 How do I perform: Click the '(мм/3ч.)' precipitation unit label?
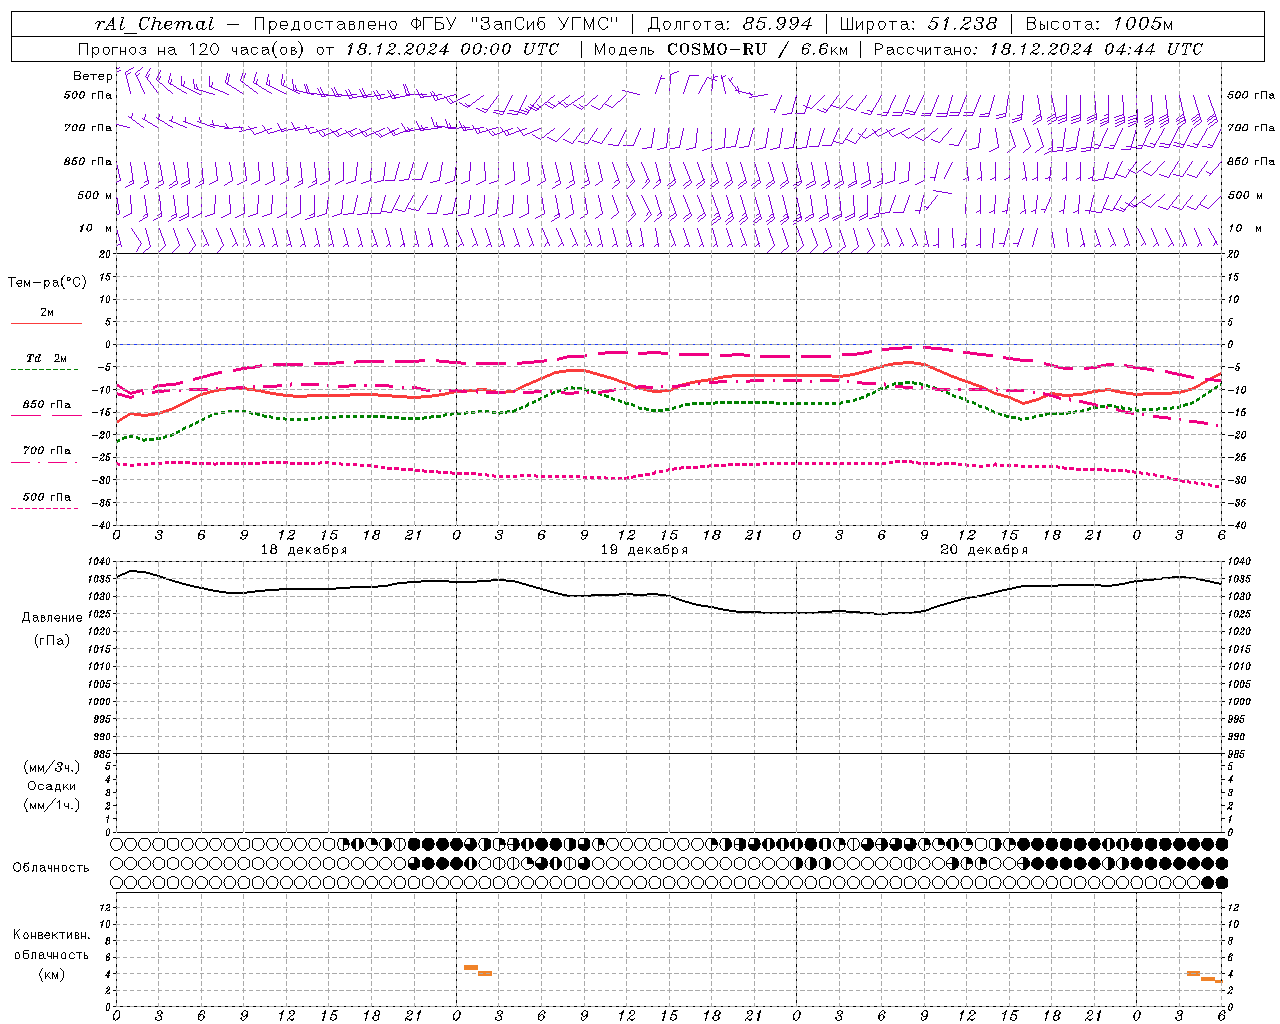[52, 767]
